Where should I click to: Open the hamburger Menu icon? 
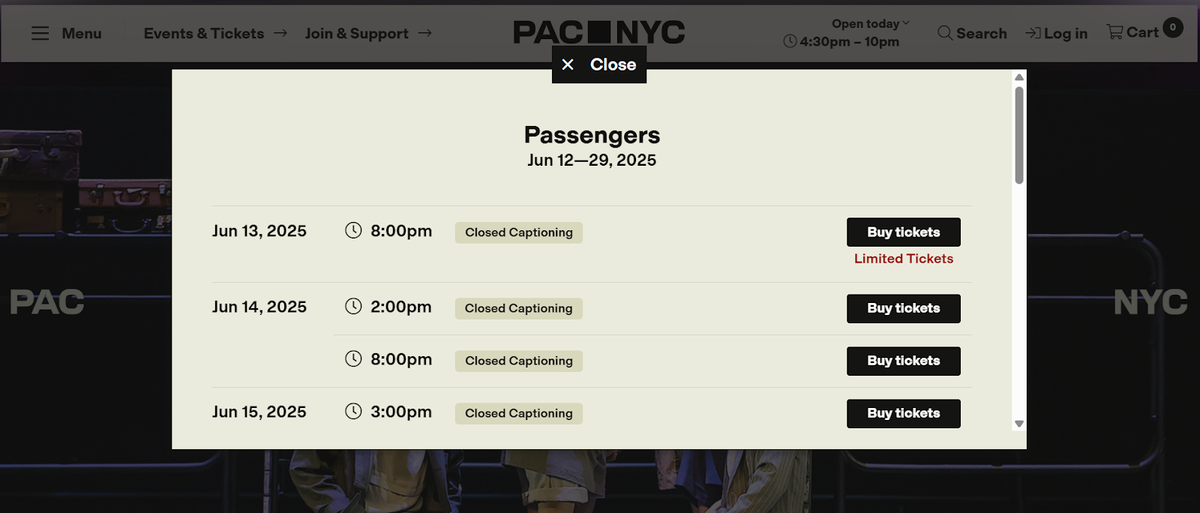[40, 33]
